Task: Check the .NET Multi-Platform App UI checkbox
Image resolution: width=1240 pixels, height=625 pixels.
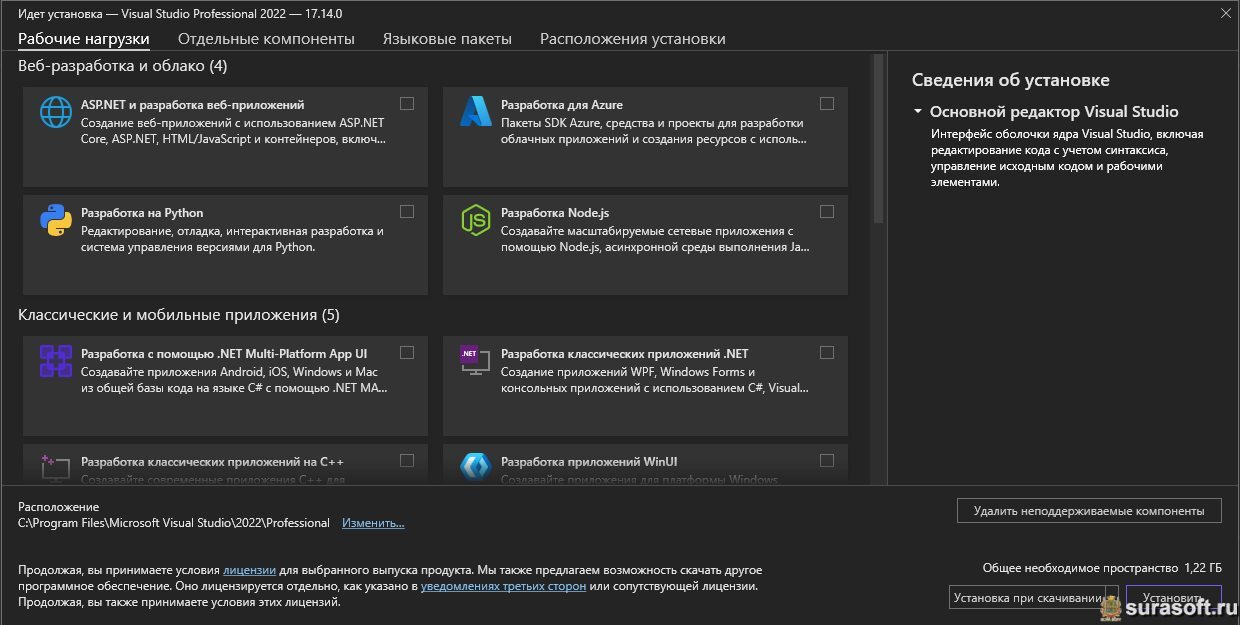Action: [x=407, y=352]
